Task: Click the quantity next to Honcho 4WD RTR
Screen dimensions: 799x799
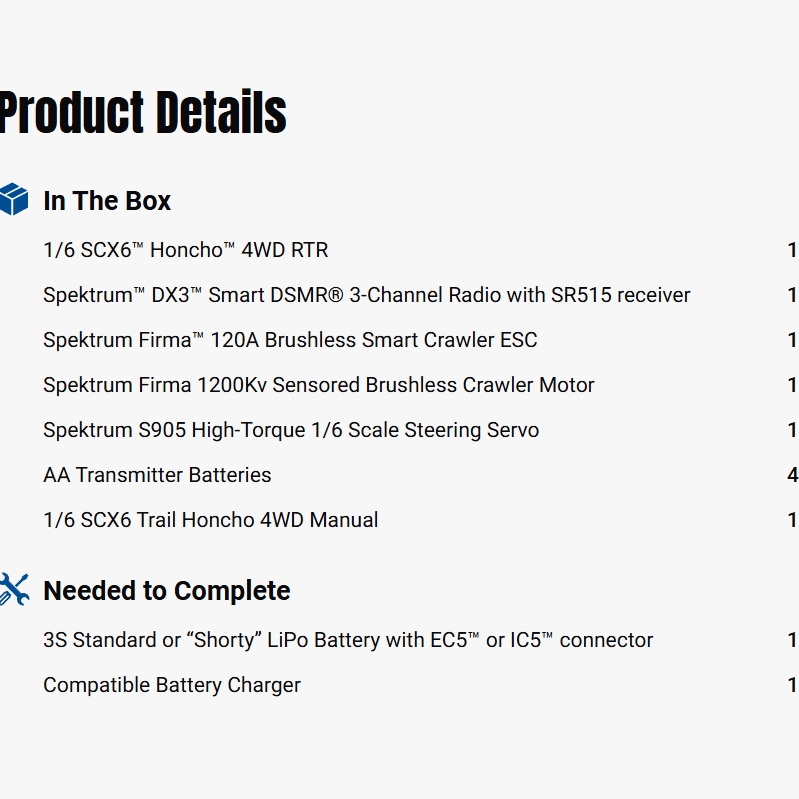Action: (792, 250)
